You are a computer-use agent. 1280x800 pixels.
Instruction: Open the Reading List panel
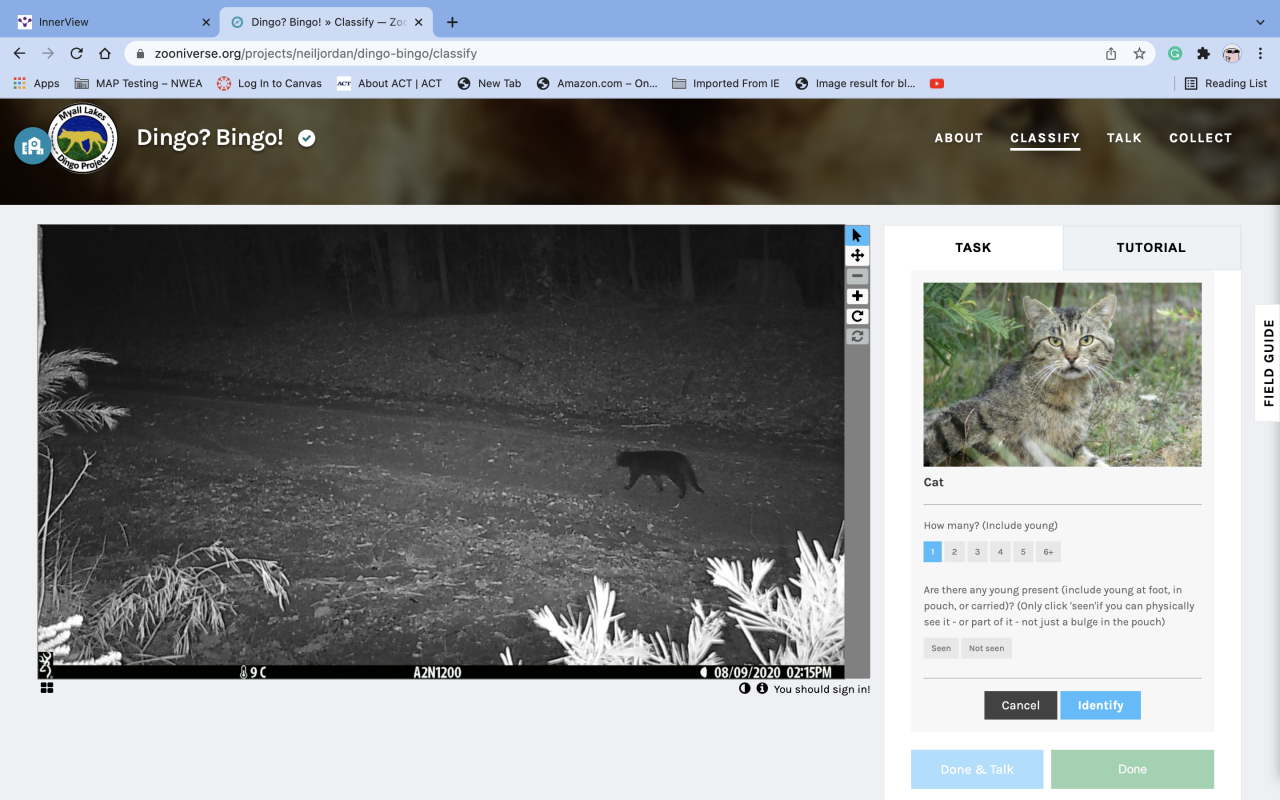tap(1226, 83)
